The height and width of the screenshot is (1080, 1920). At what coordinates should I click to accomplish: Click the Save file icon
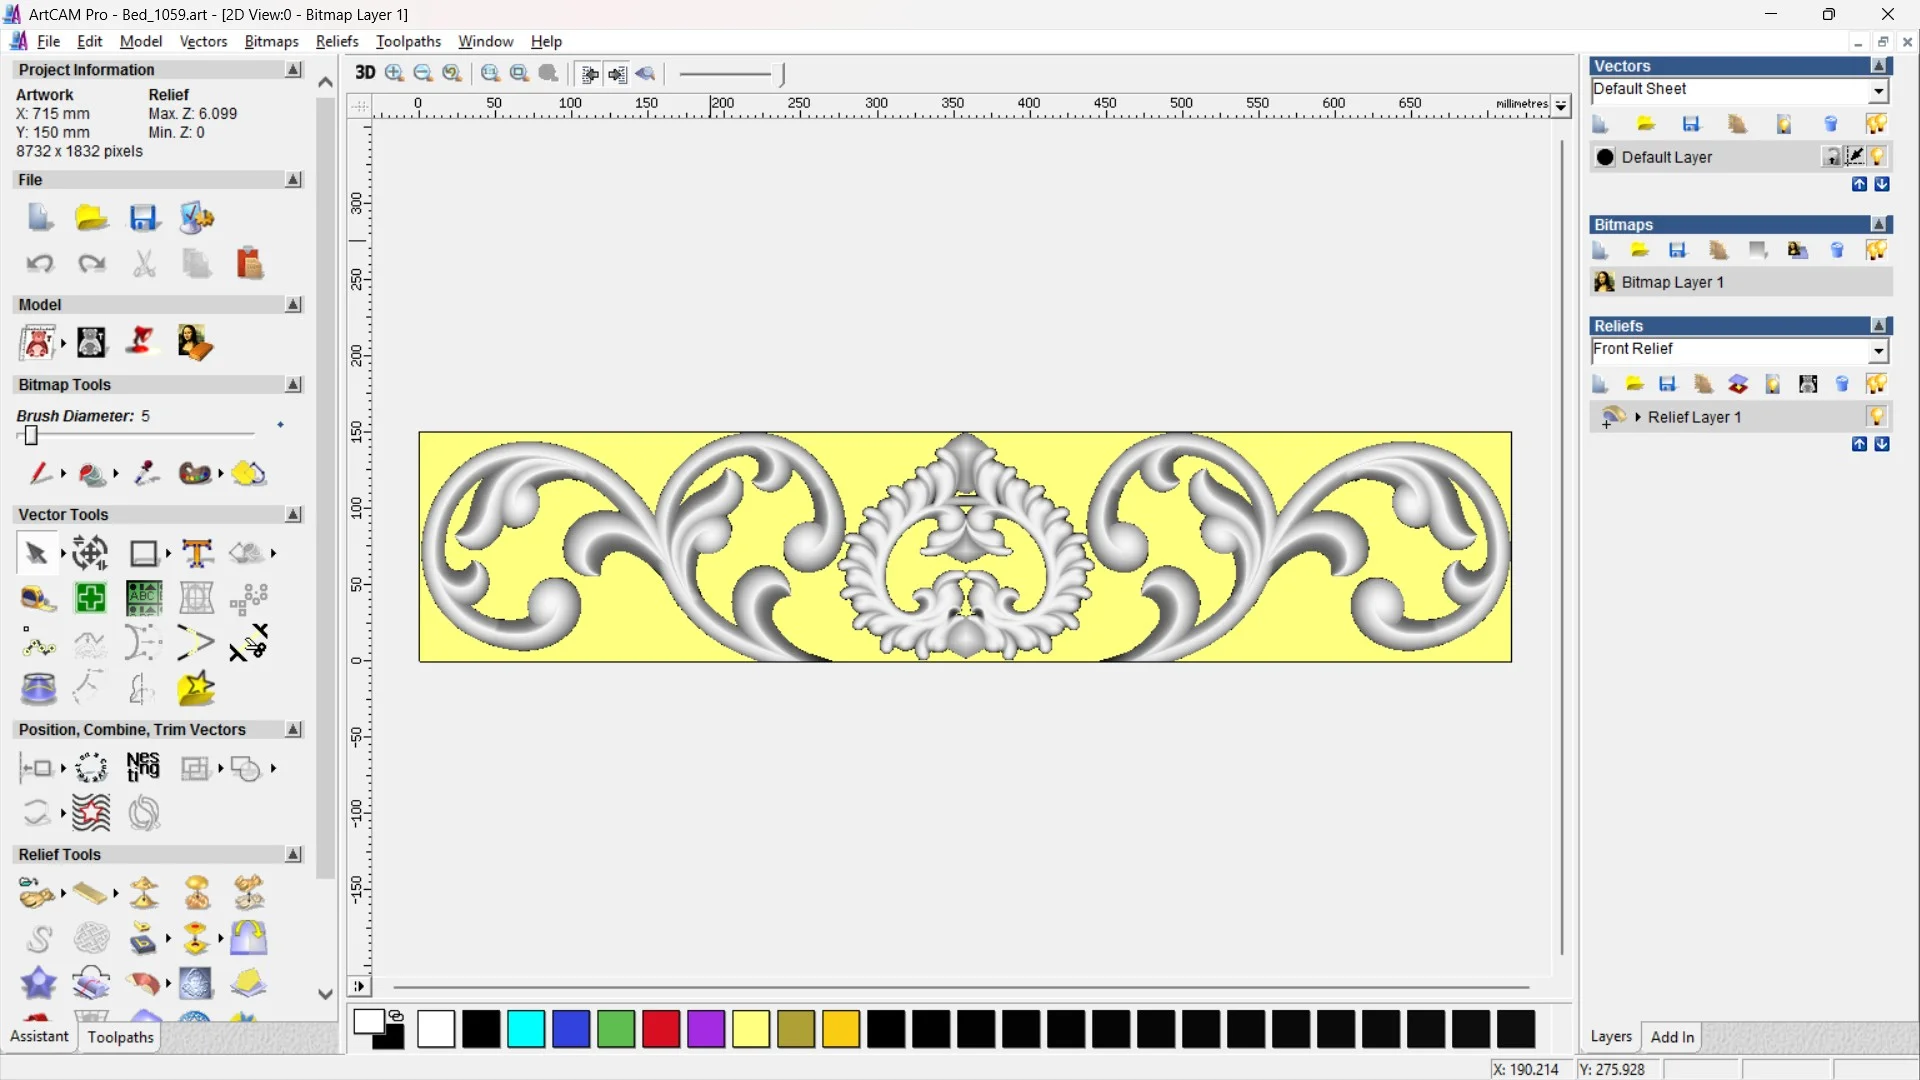pyautogui.click(x=143, y=218)
